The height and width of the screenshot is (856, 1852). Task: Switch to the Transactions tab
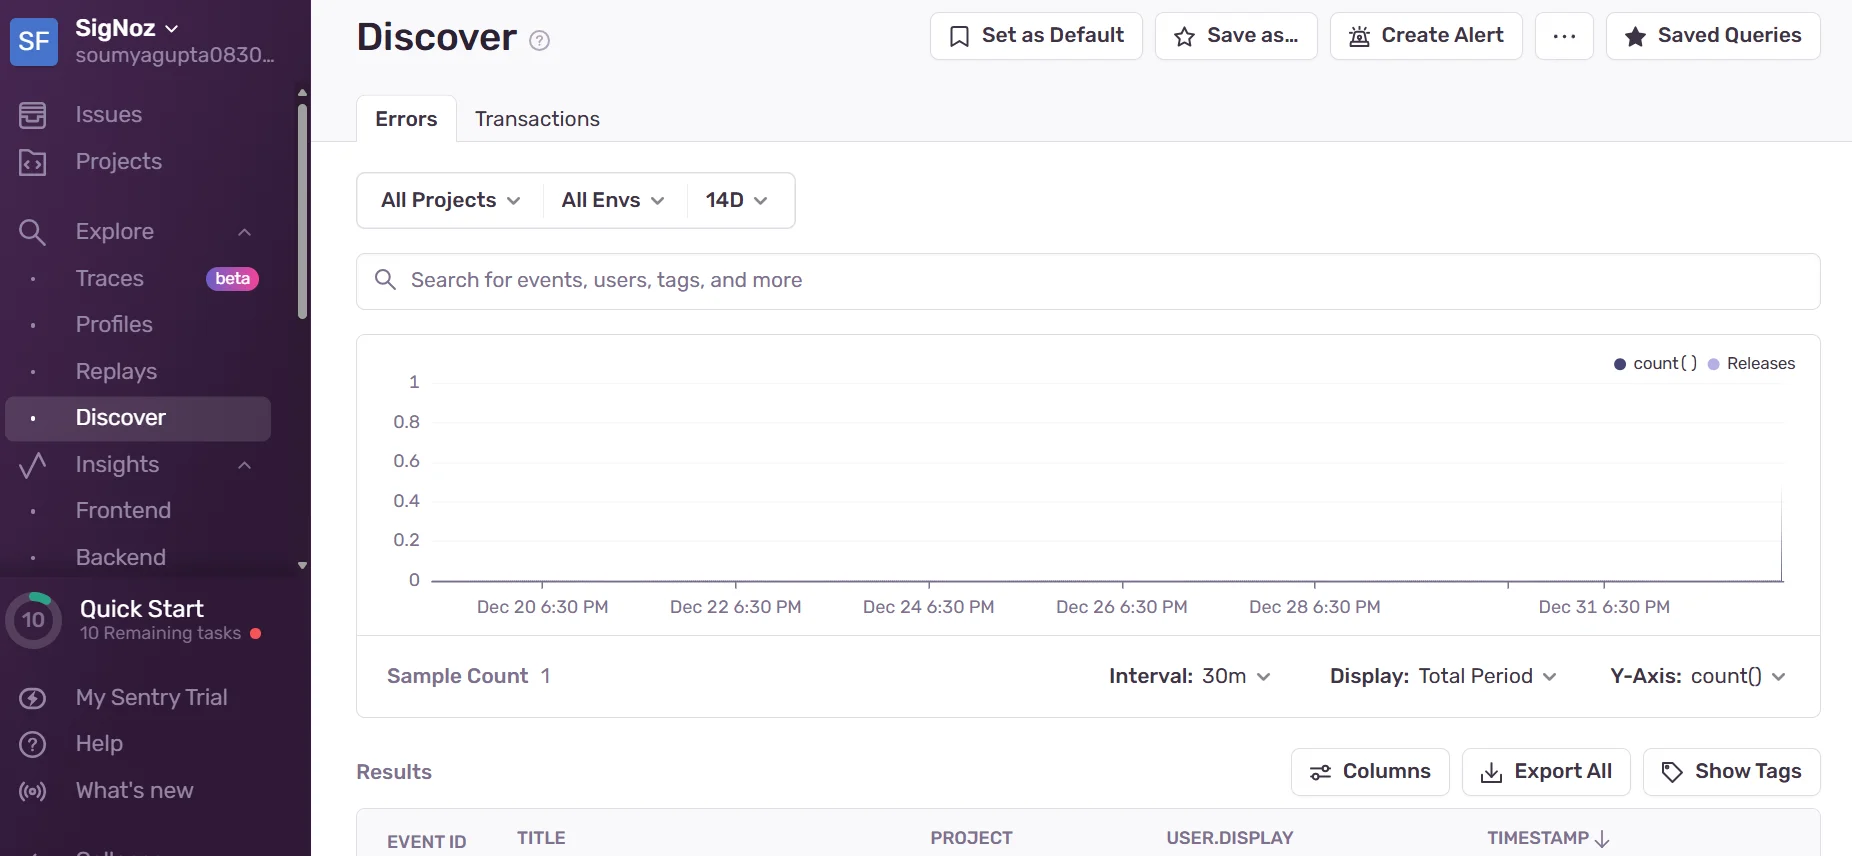(537, 119)
